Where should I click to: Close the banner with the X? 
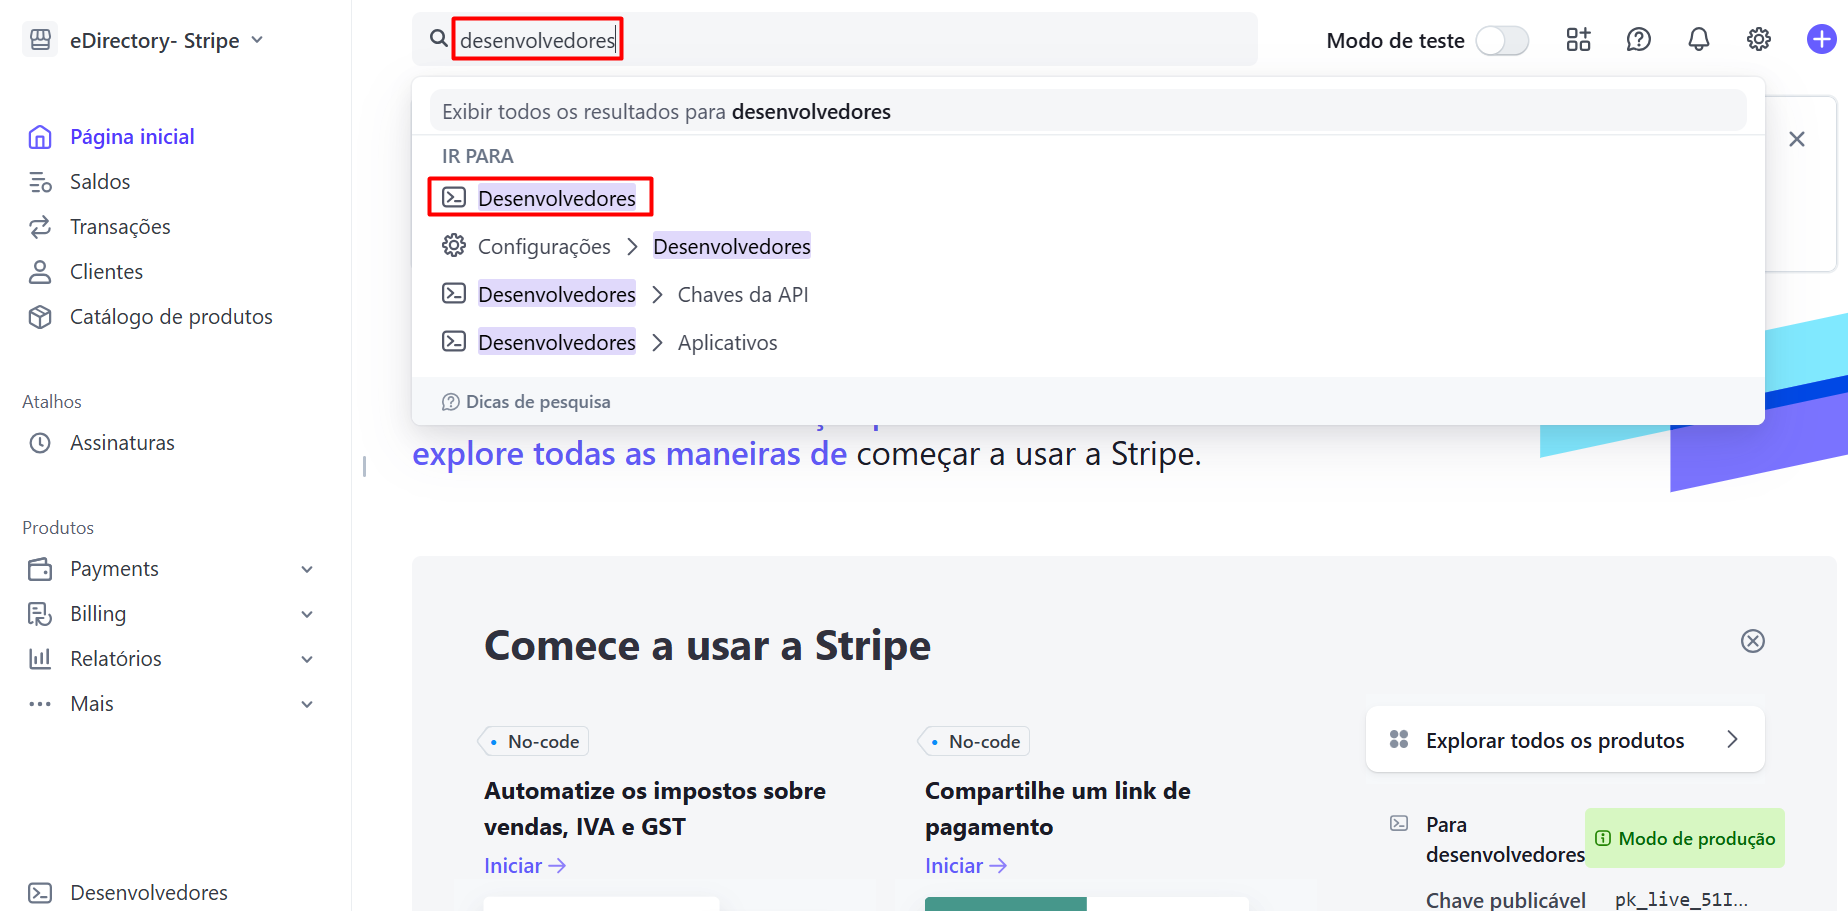click(1797, 139)
